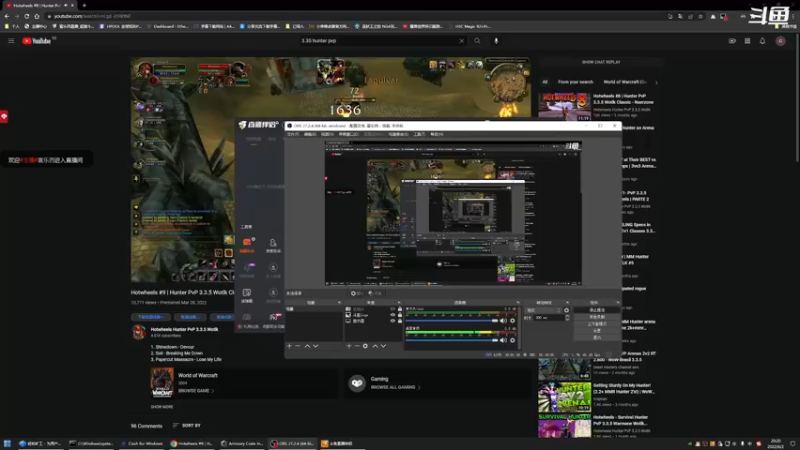The image size is (800, 450).
Task: Move scene down in OBS Scenes dock
Action: click(316, 346)
